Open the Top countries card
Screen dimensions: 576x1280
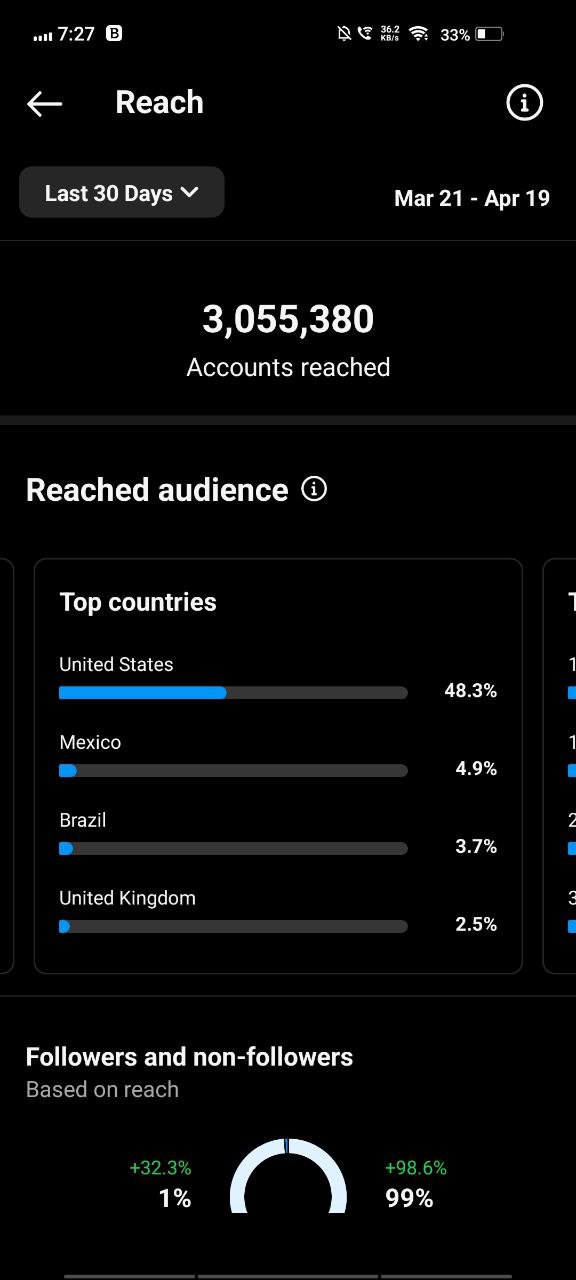278,766
